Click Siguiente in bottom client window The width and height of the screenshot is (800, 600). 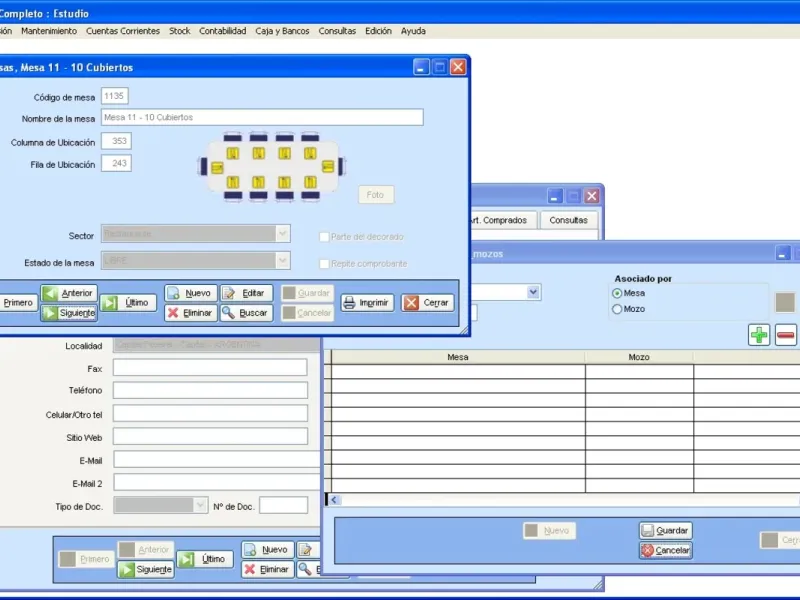[146, 569]
